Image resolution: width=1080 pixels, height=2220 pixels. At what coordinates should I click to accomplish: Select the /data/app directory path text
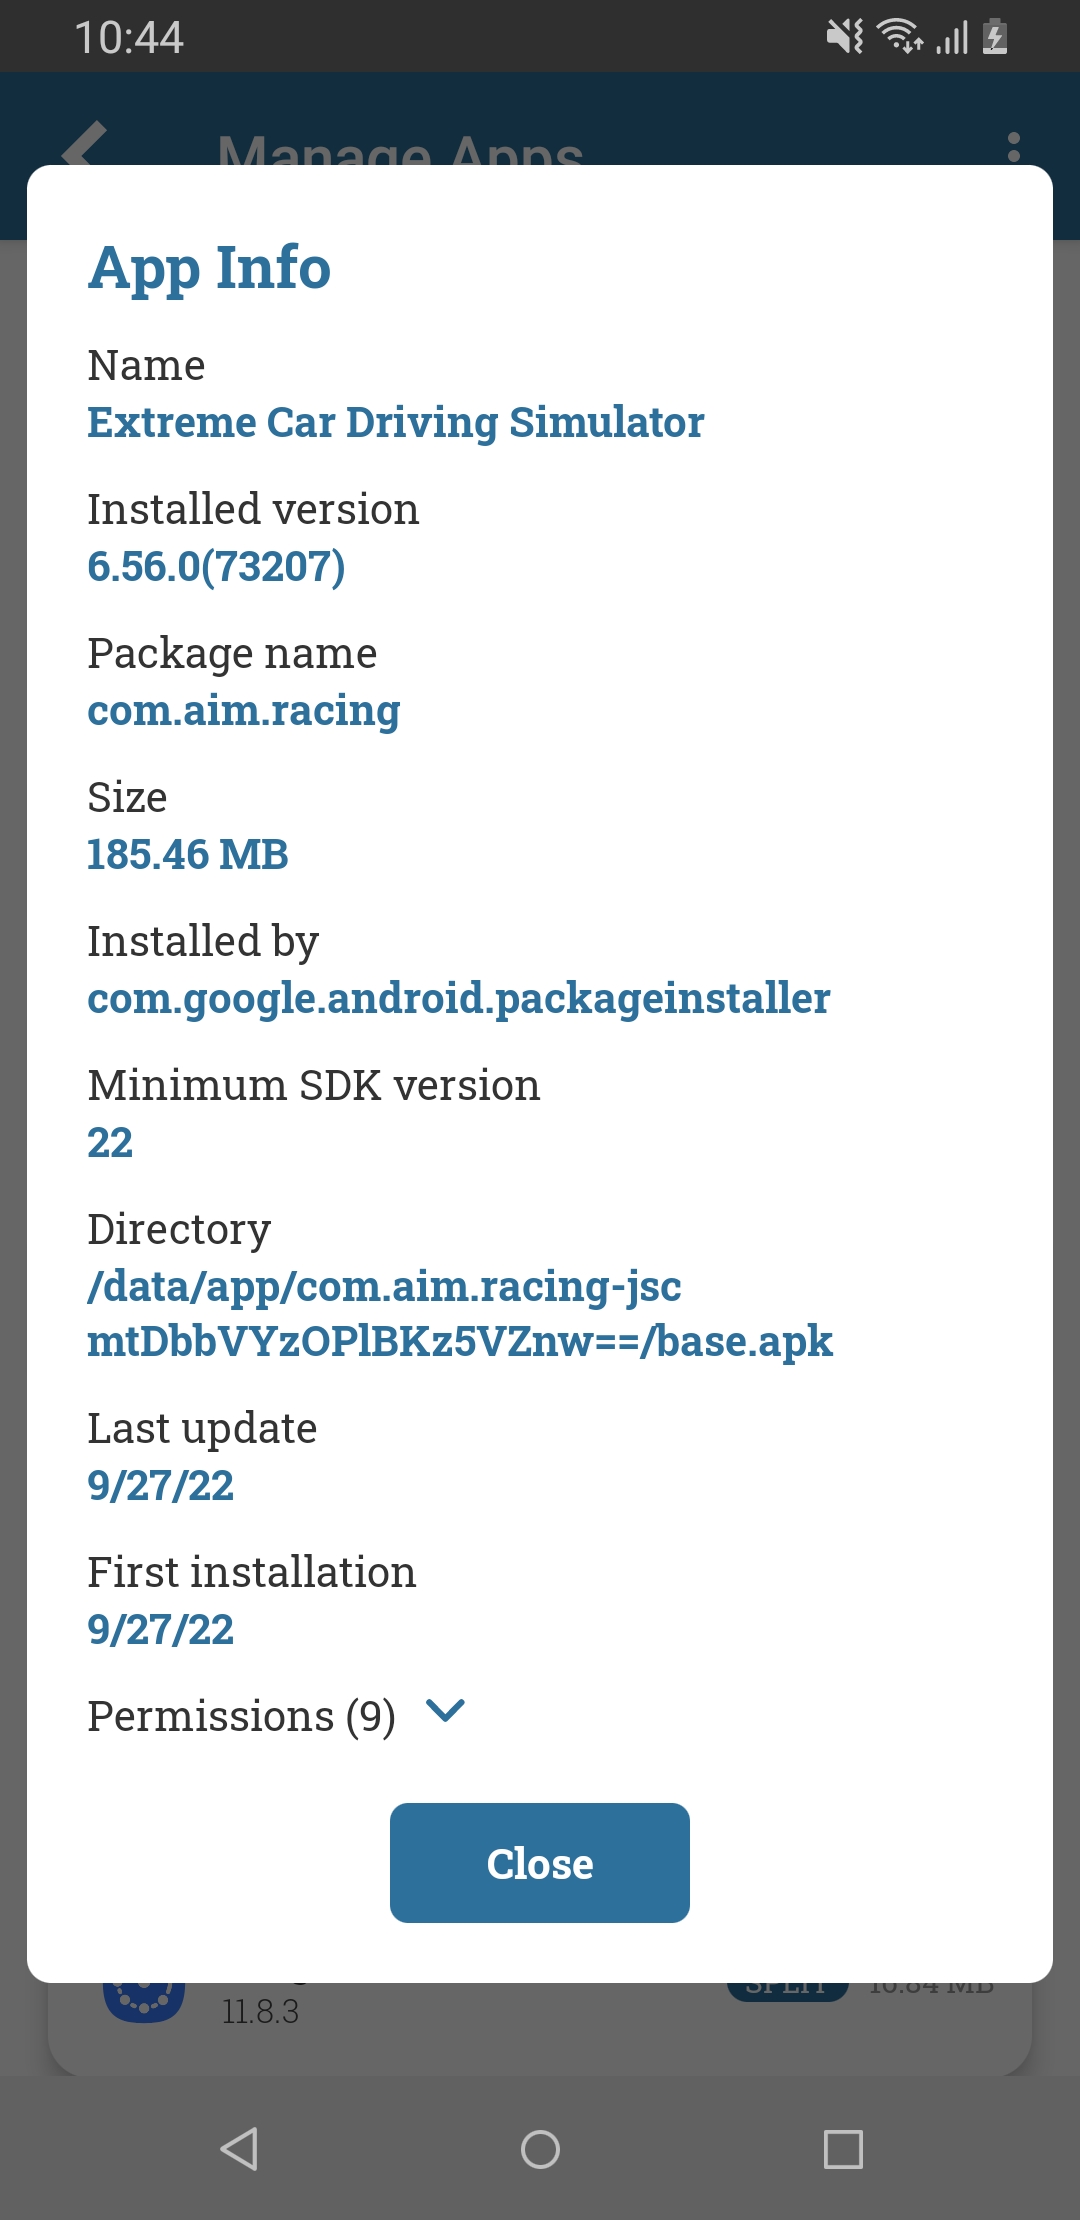pyautogui.click(x=459, y=1313)
